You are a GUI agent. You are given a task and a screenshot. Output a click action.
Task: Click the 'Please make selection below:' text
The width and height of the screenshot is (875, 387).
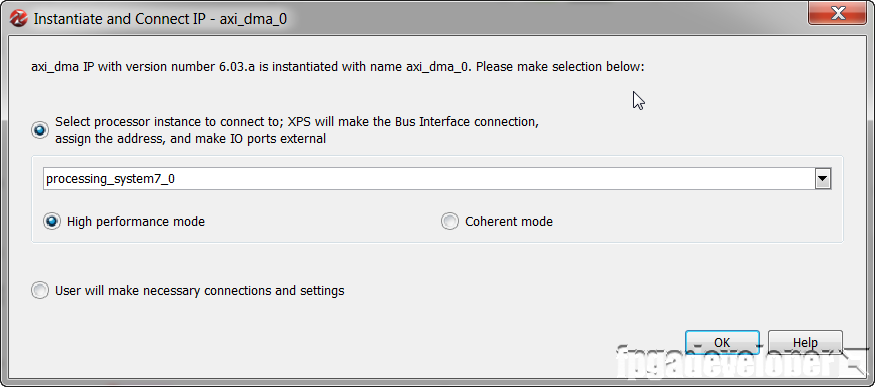coord(560,67)
